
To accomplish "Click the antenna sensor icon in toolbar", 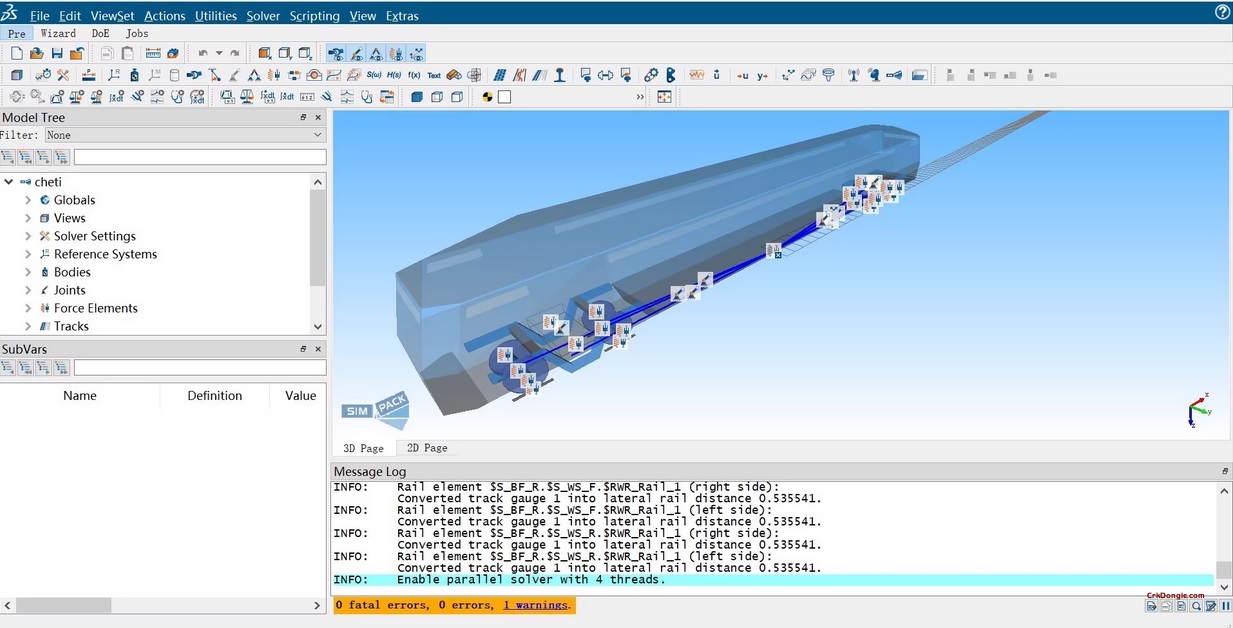I will [854, 75].
